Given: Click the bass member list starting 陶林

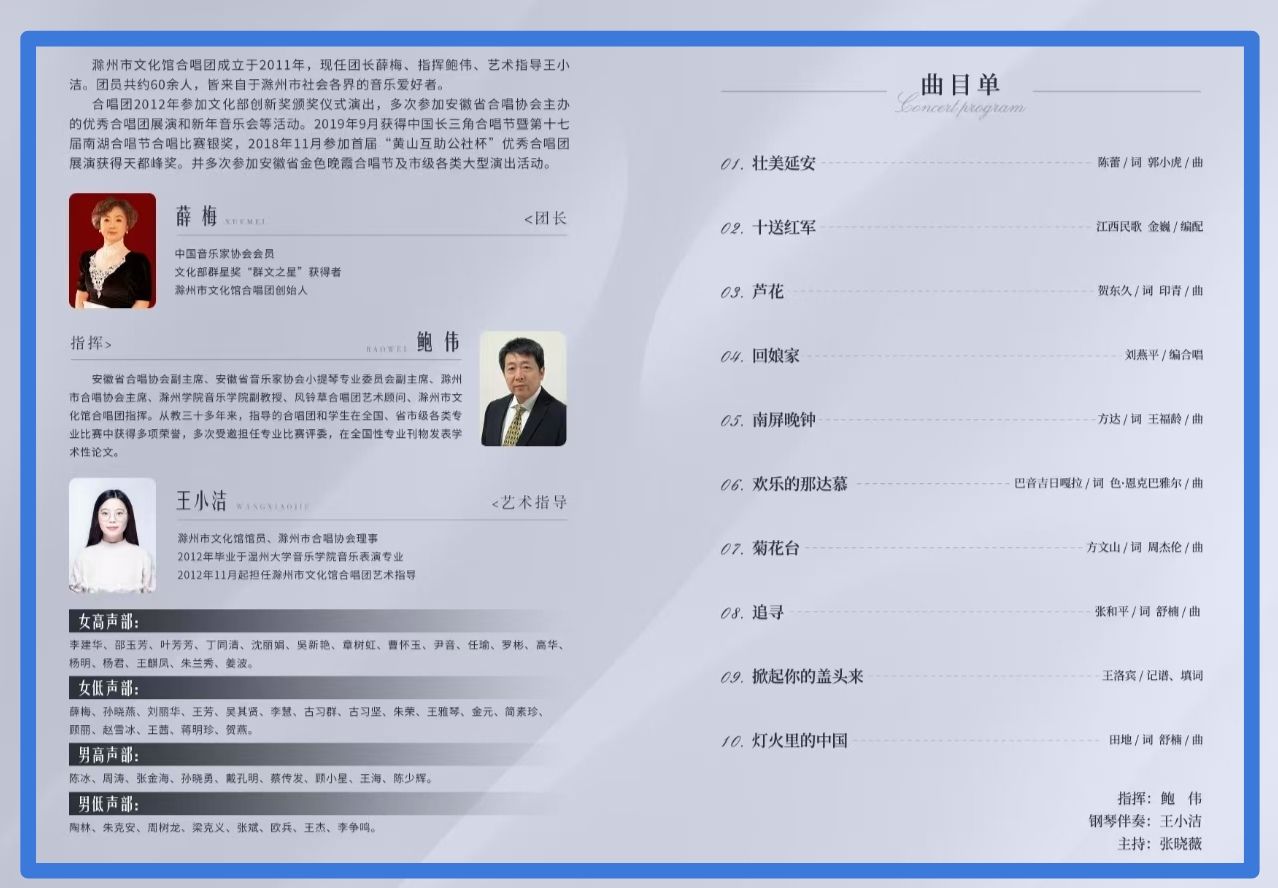Looking at the screenshot, I should point(223,828).
